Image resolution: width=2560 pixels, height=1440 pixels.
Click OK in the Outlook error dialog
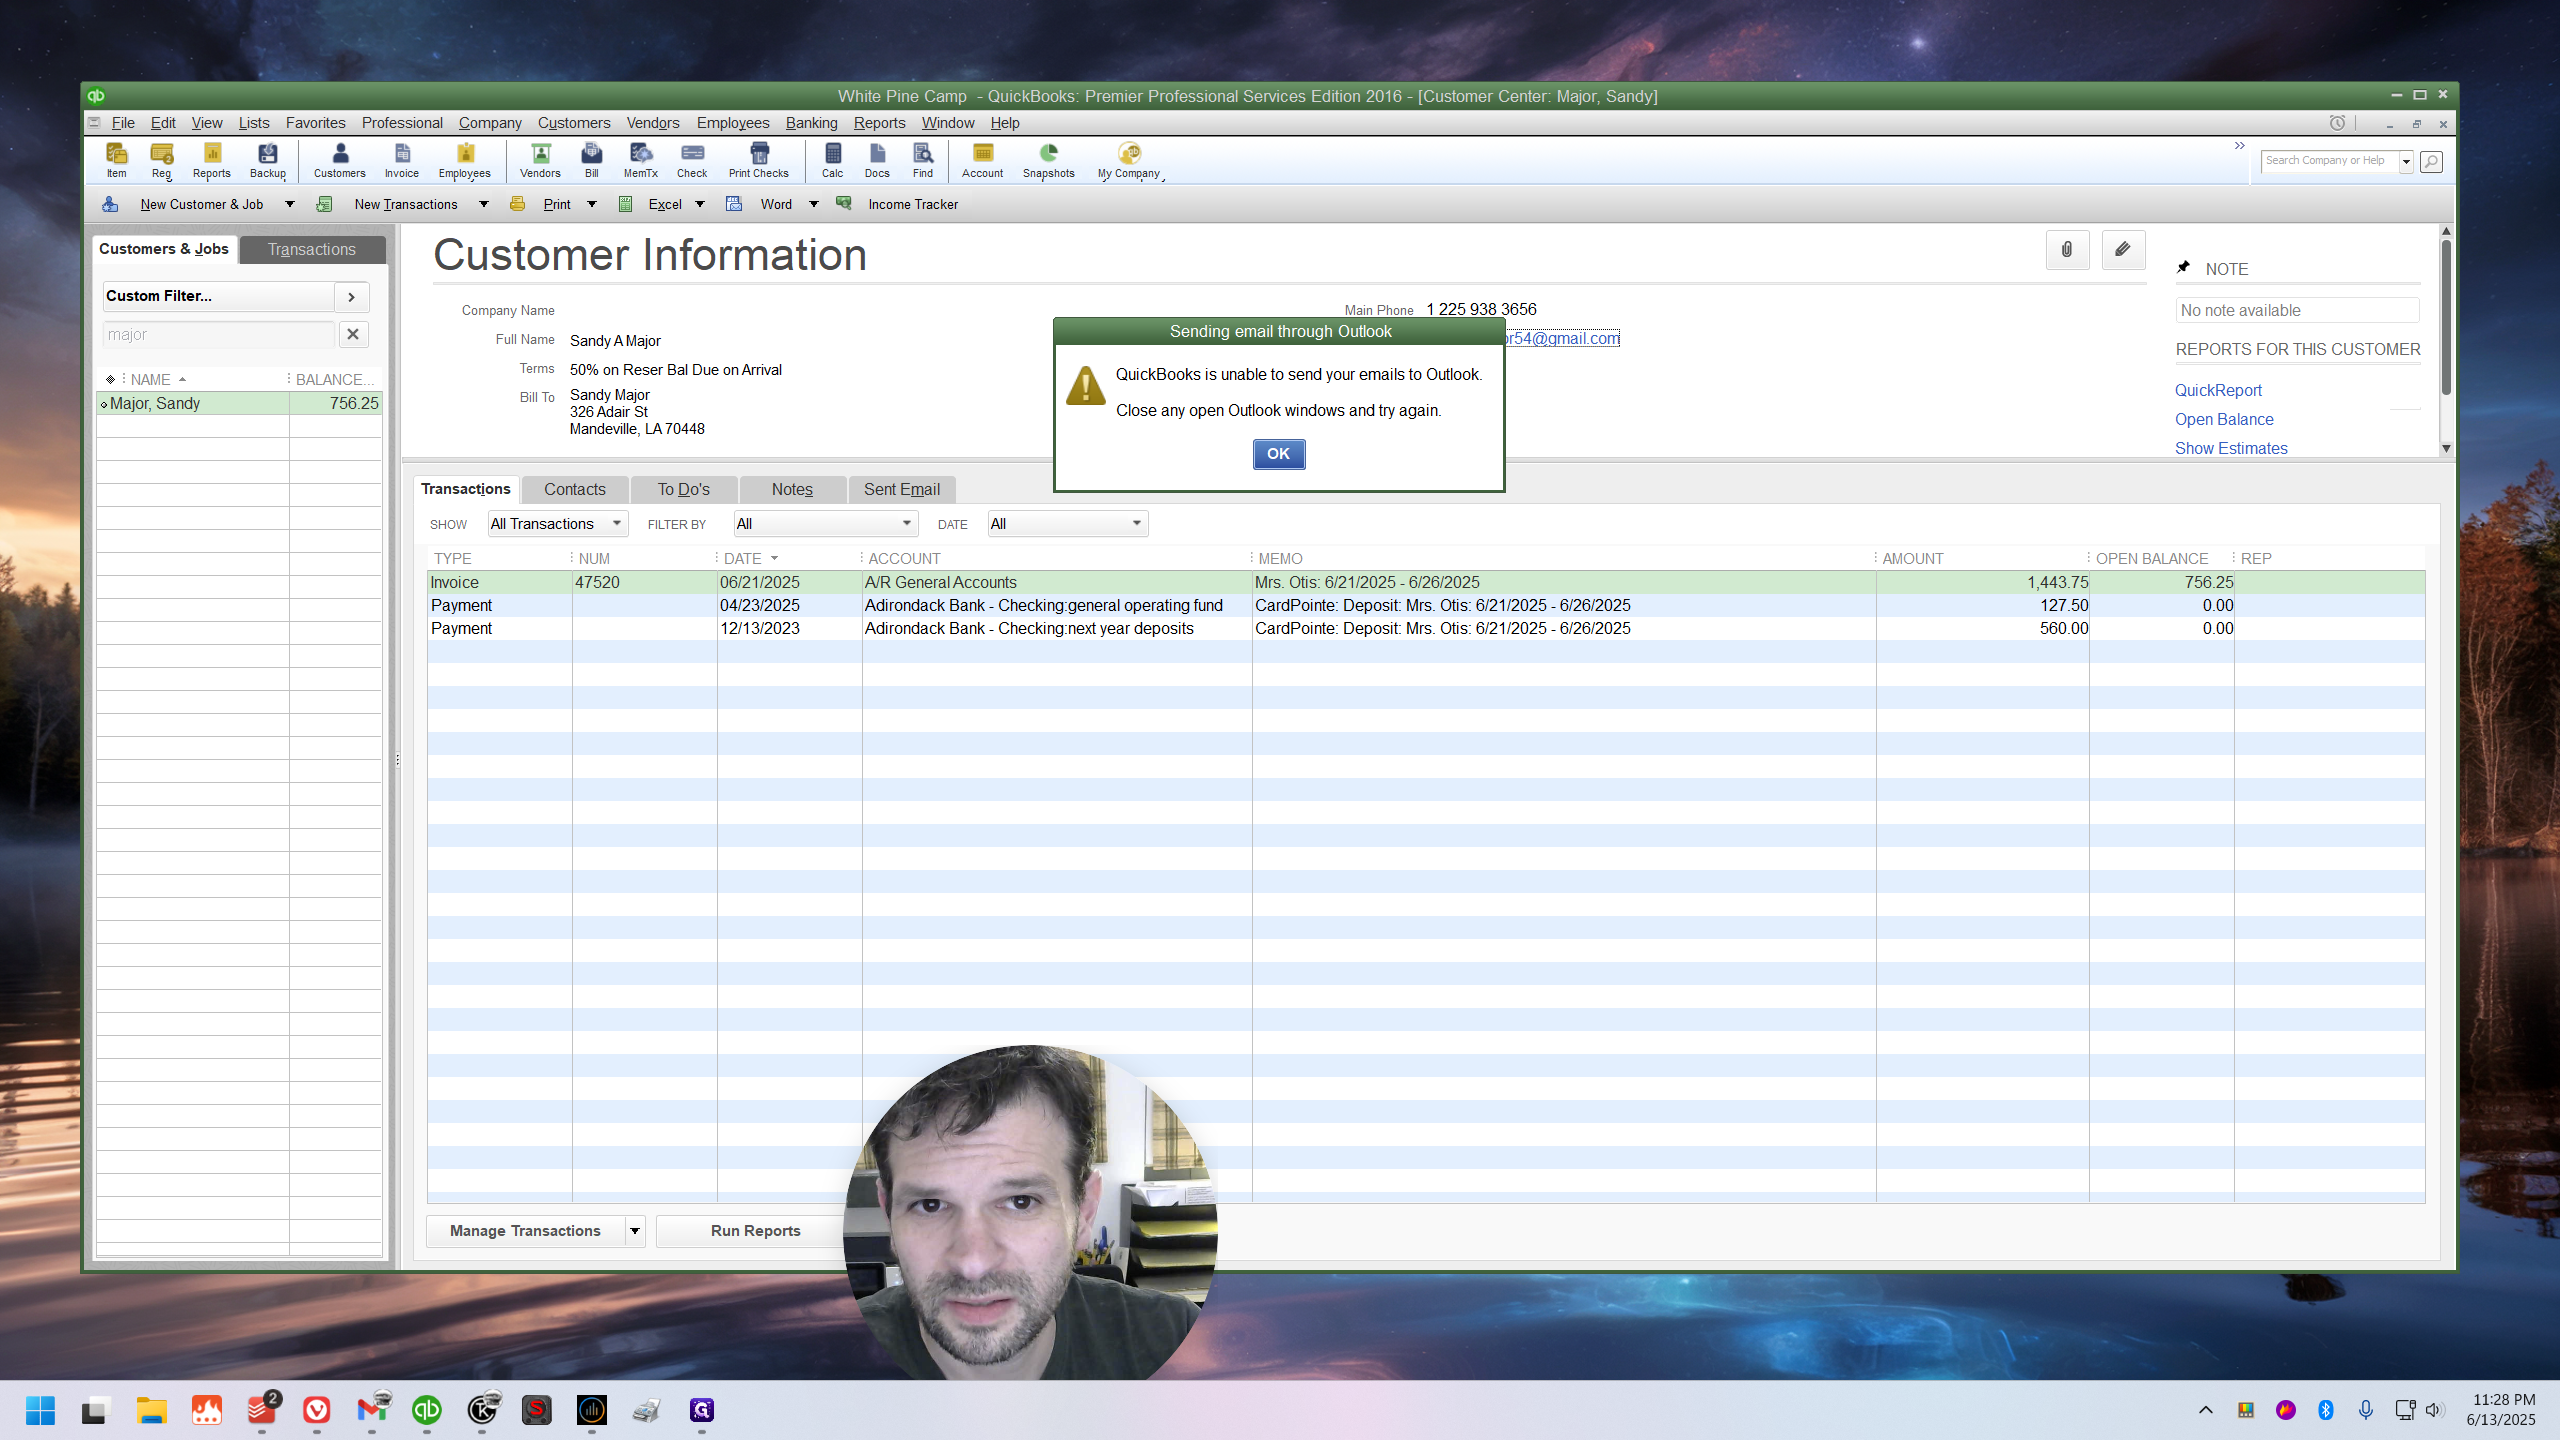point(1279,454)
